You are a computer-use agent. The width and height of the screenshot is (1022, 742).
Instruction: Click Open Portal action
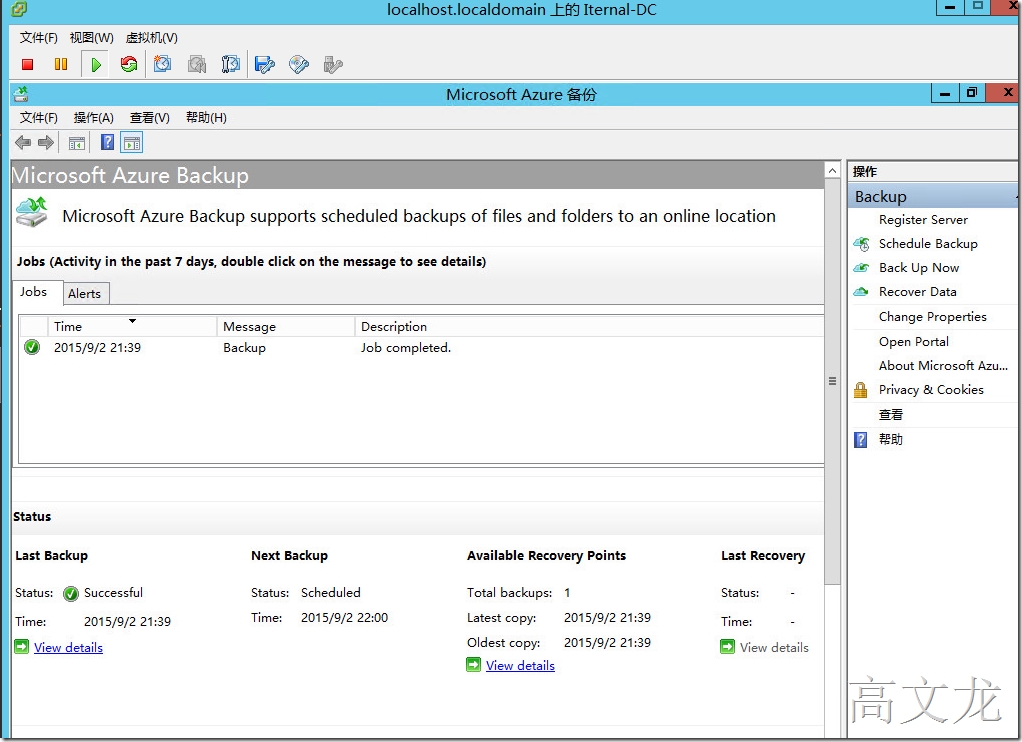914,342
